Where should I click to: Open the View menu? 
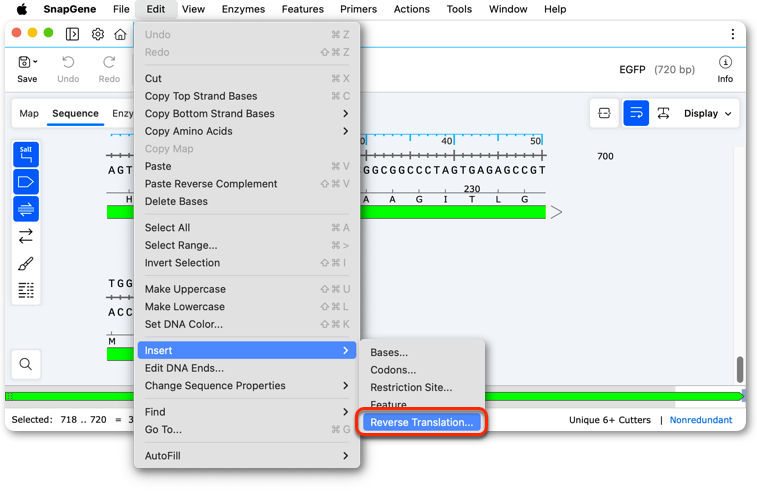coord(193,9)
